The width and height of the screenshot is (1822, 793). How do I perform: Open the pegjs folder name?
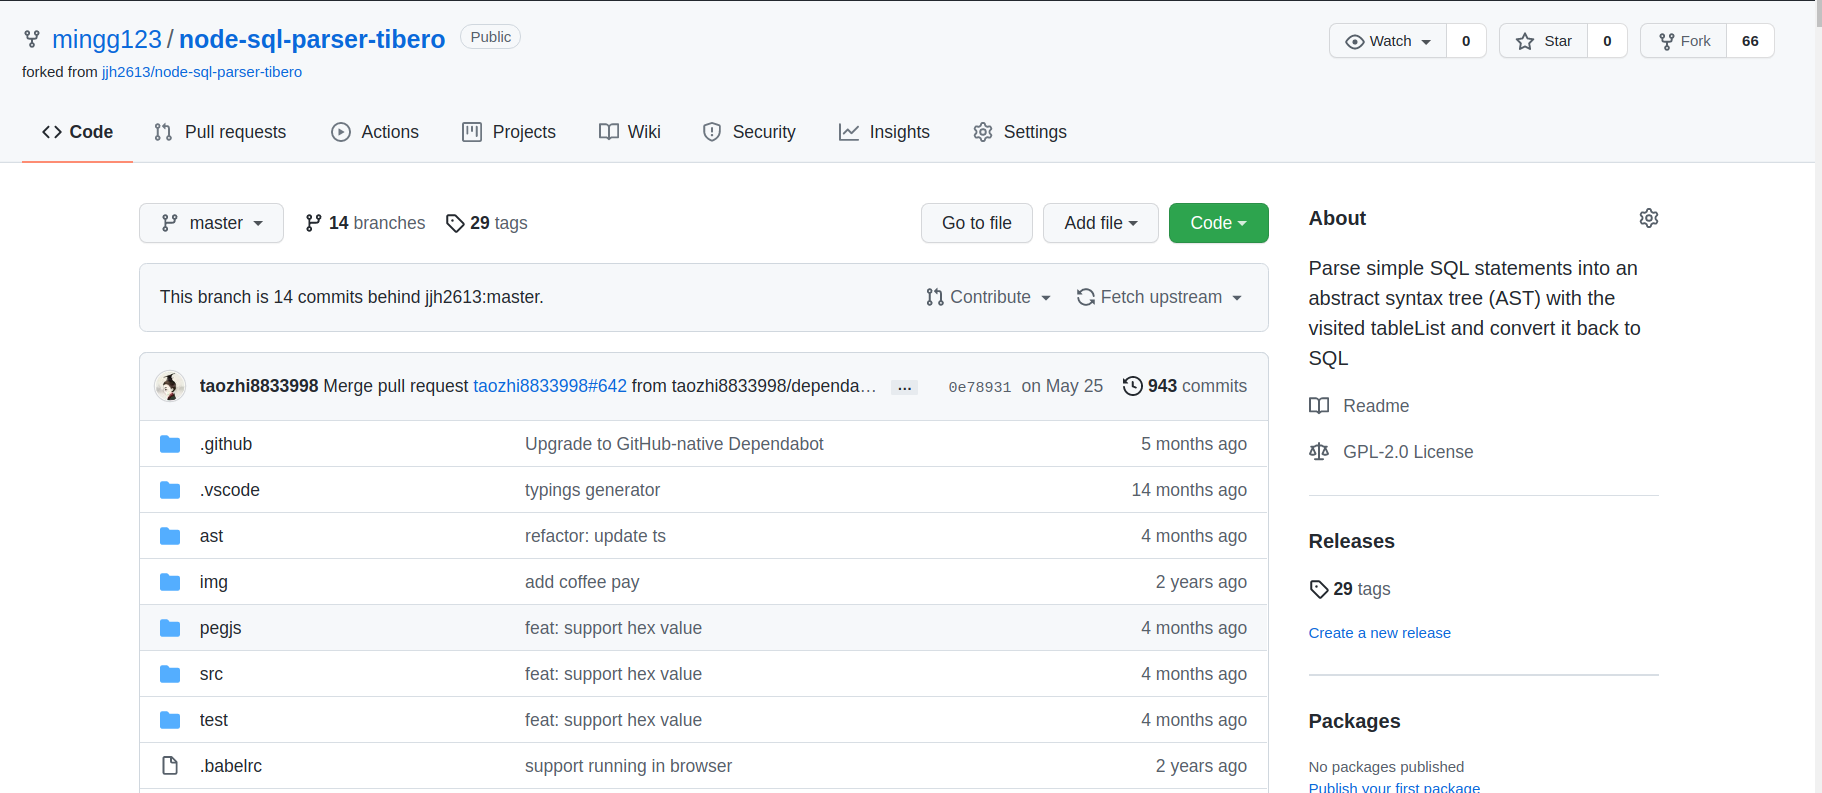point(220,628)
